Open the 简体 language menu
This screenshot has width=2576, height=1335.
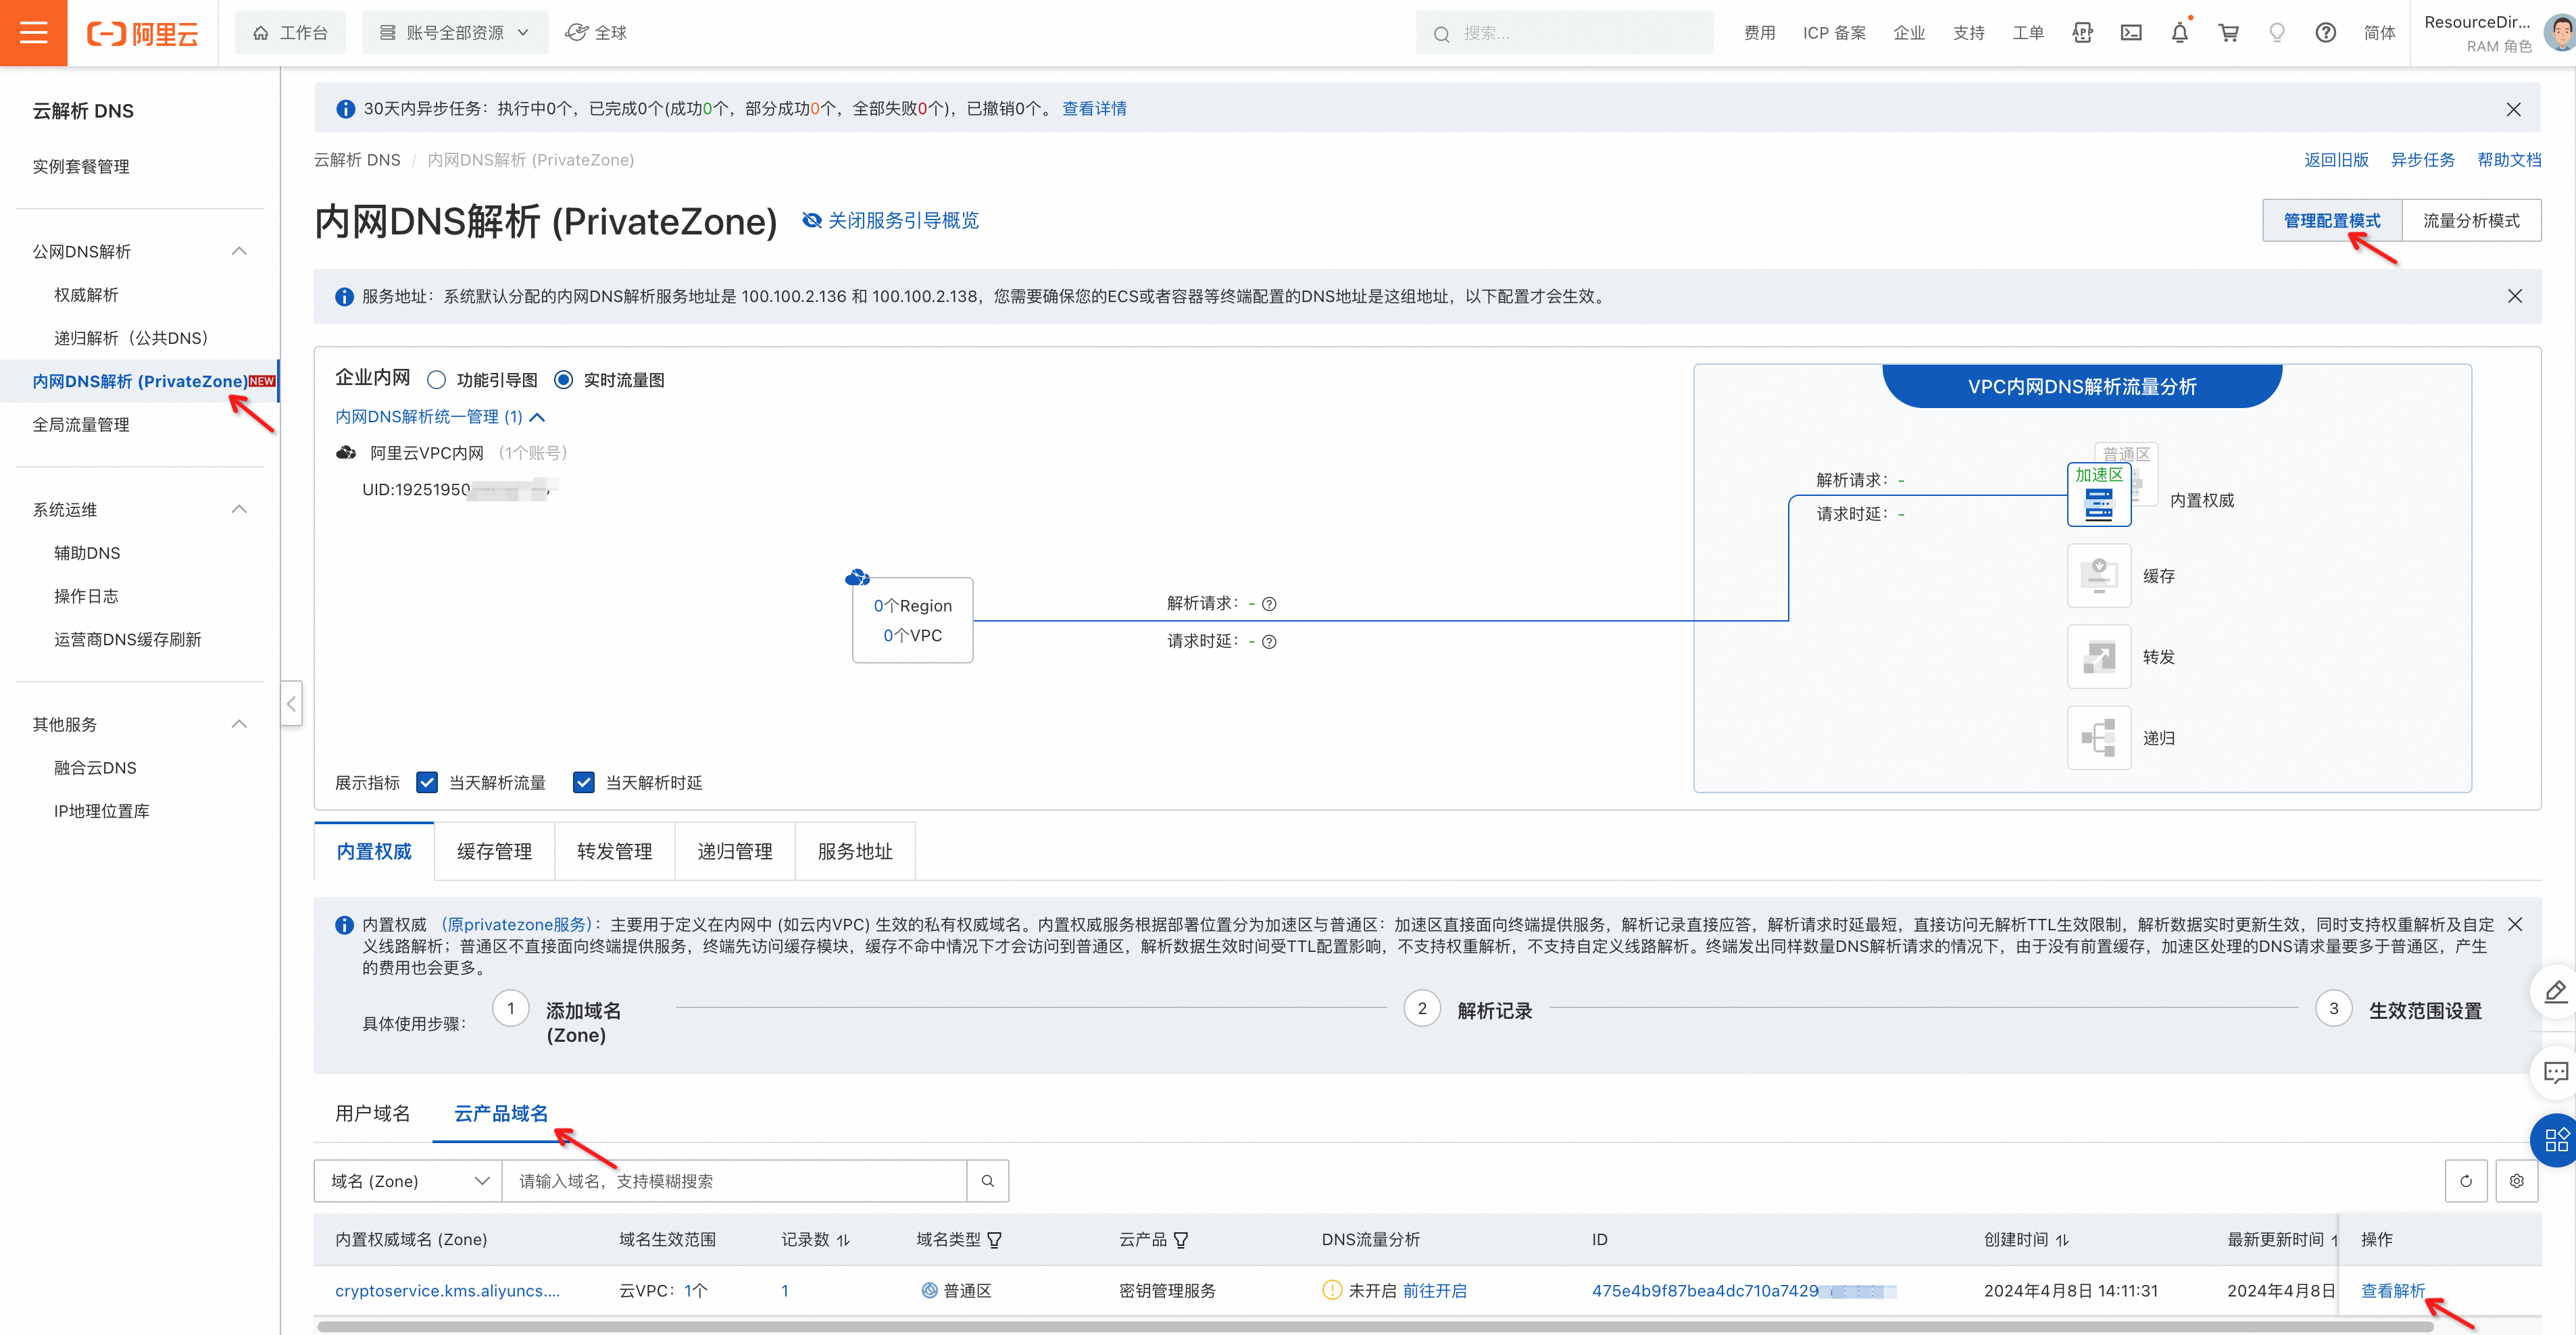(x=2379, y=33)
